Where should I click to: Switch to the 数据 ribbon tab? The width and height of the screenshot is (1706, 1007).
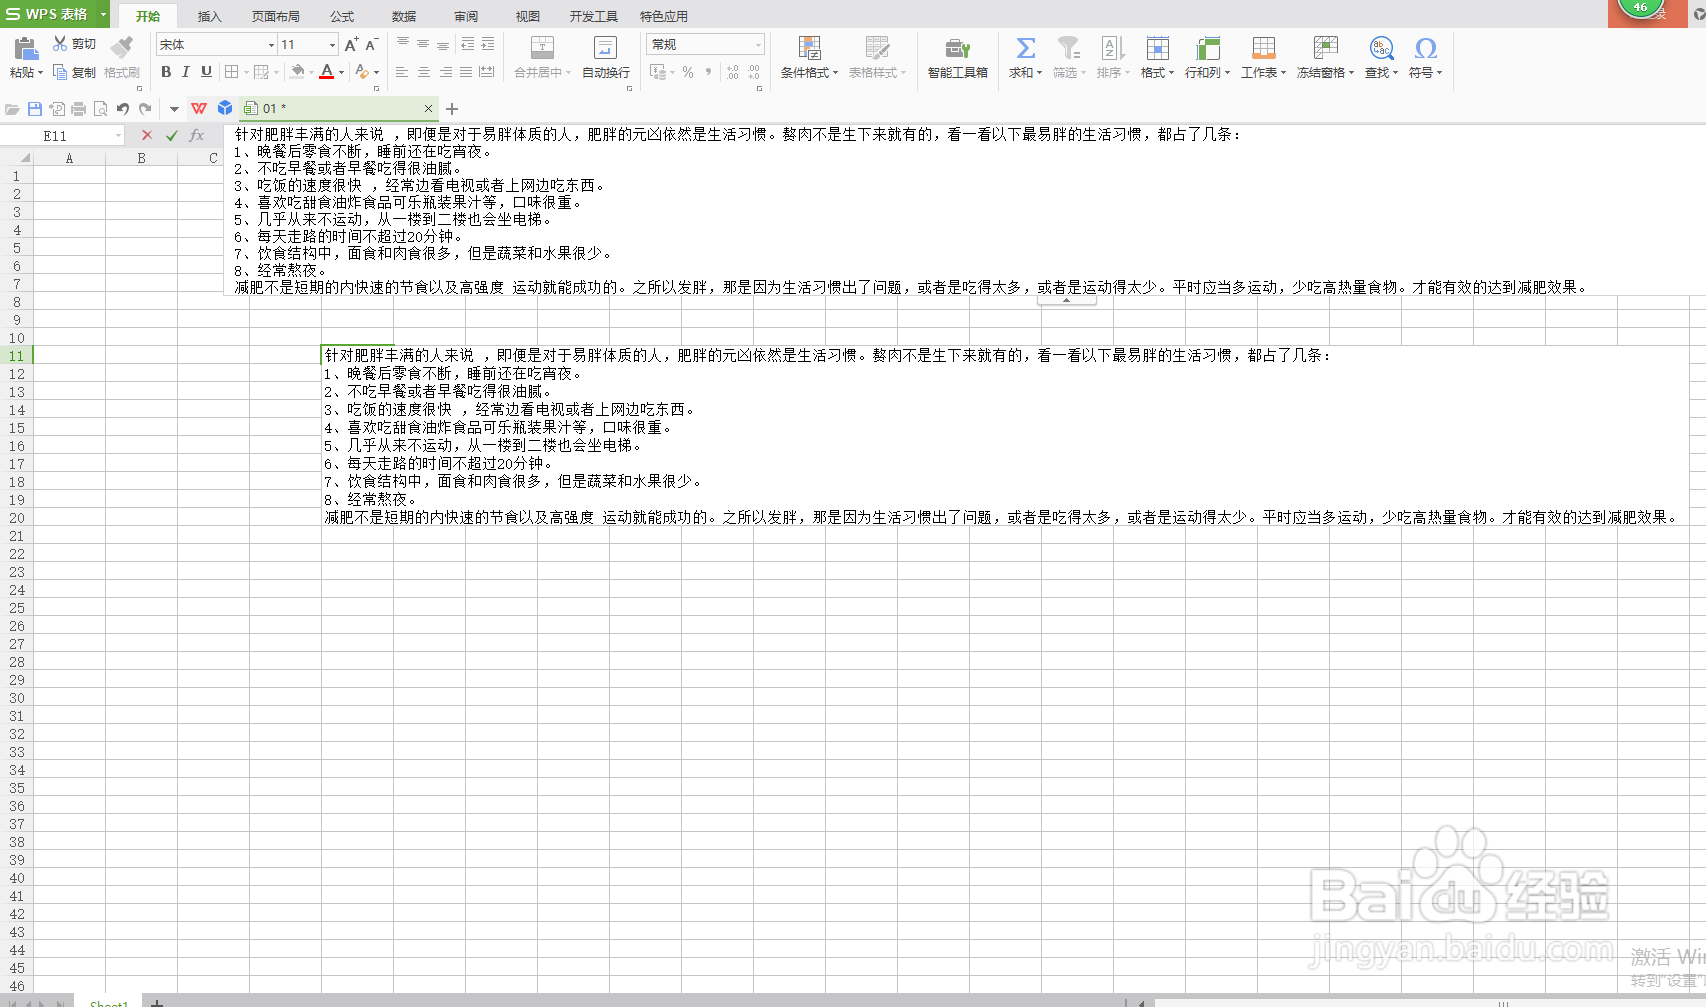[x=403, y=15]
